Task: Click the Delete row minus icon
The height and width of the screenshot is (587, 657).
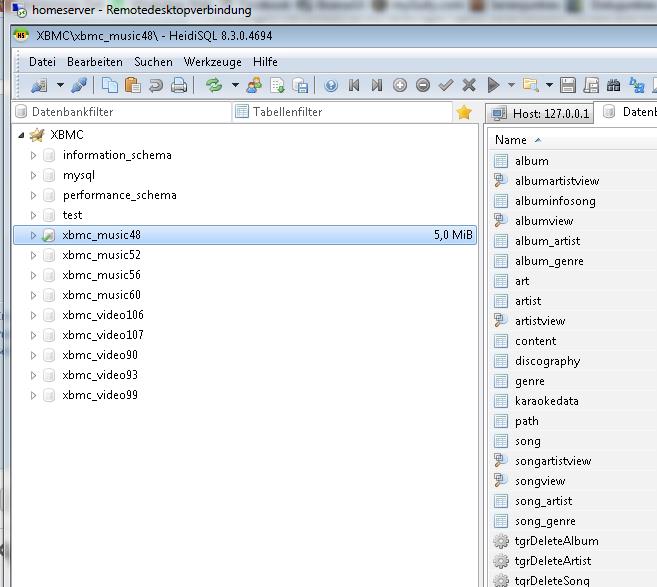Action: [x=423, y=85]
